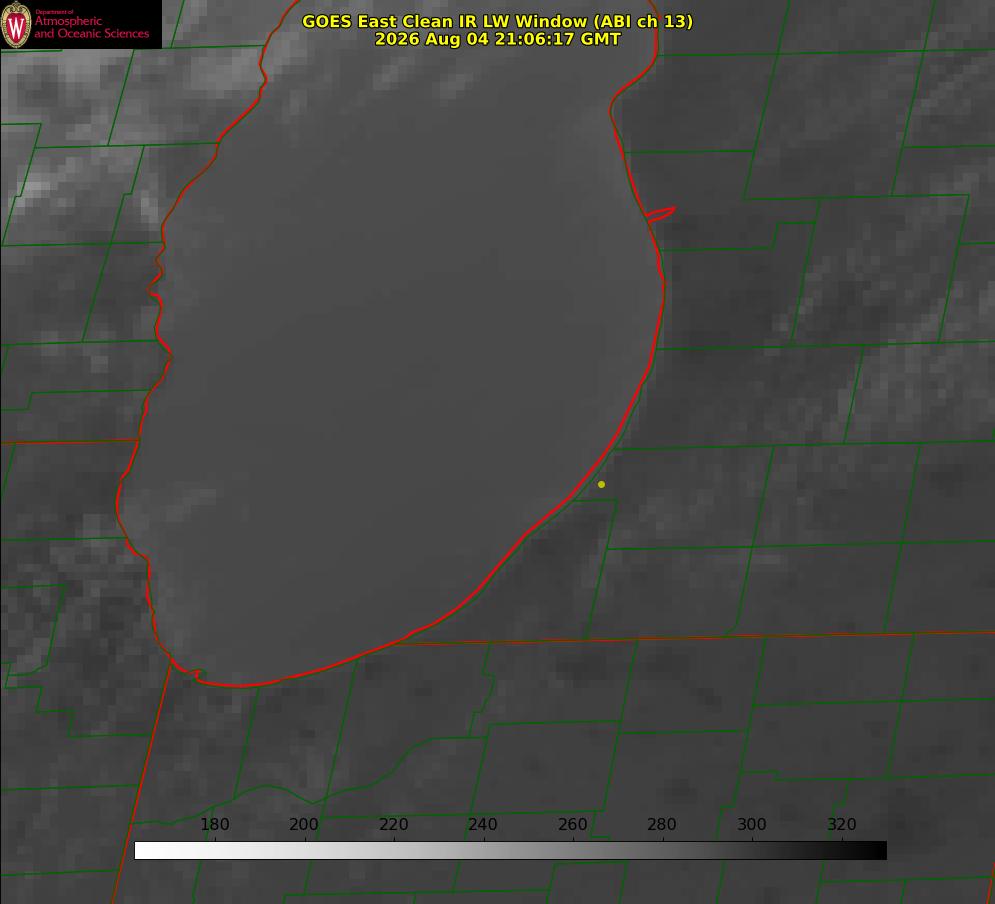The image size is (995, 904).
Task: Click the 320 value on the colorbar
Action: [x=842, y=824]
